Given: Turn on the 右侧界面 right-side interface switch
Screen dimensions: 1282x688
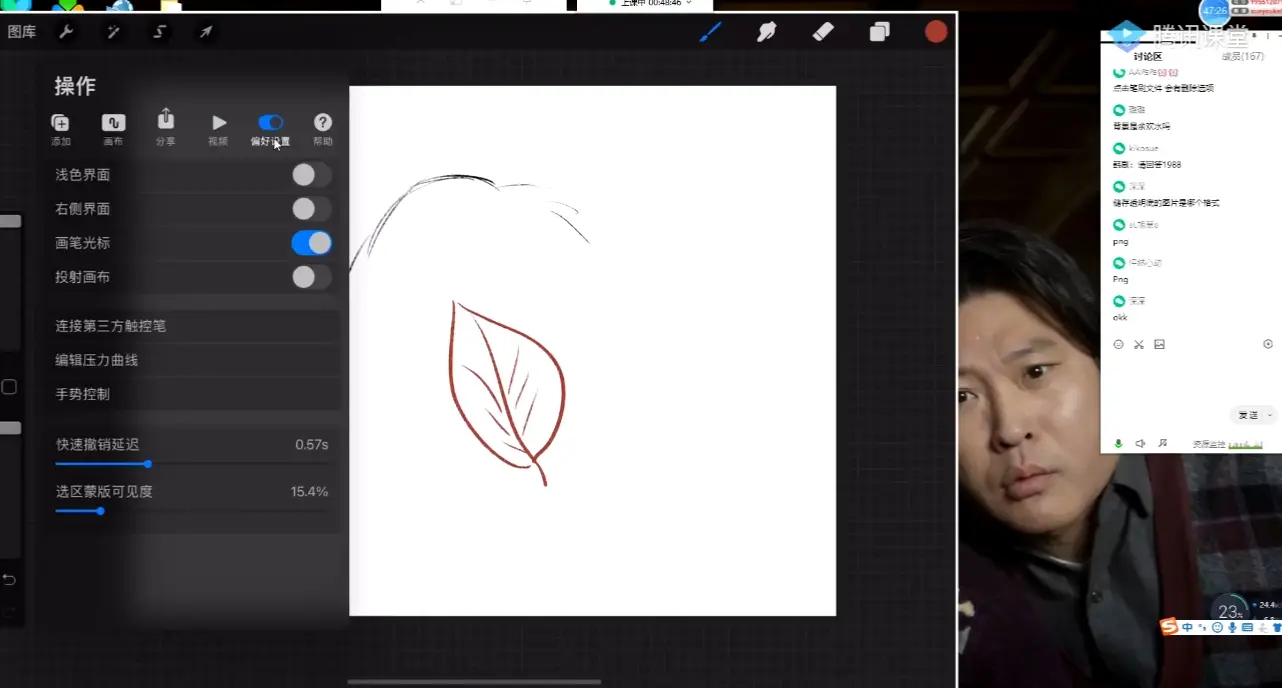Looking at the screenshot, I should point(310,208).
